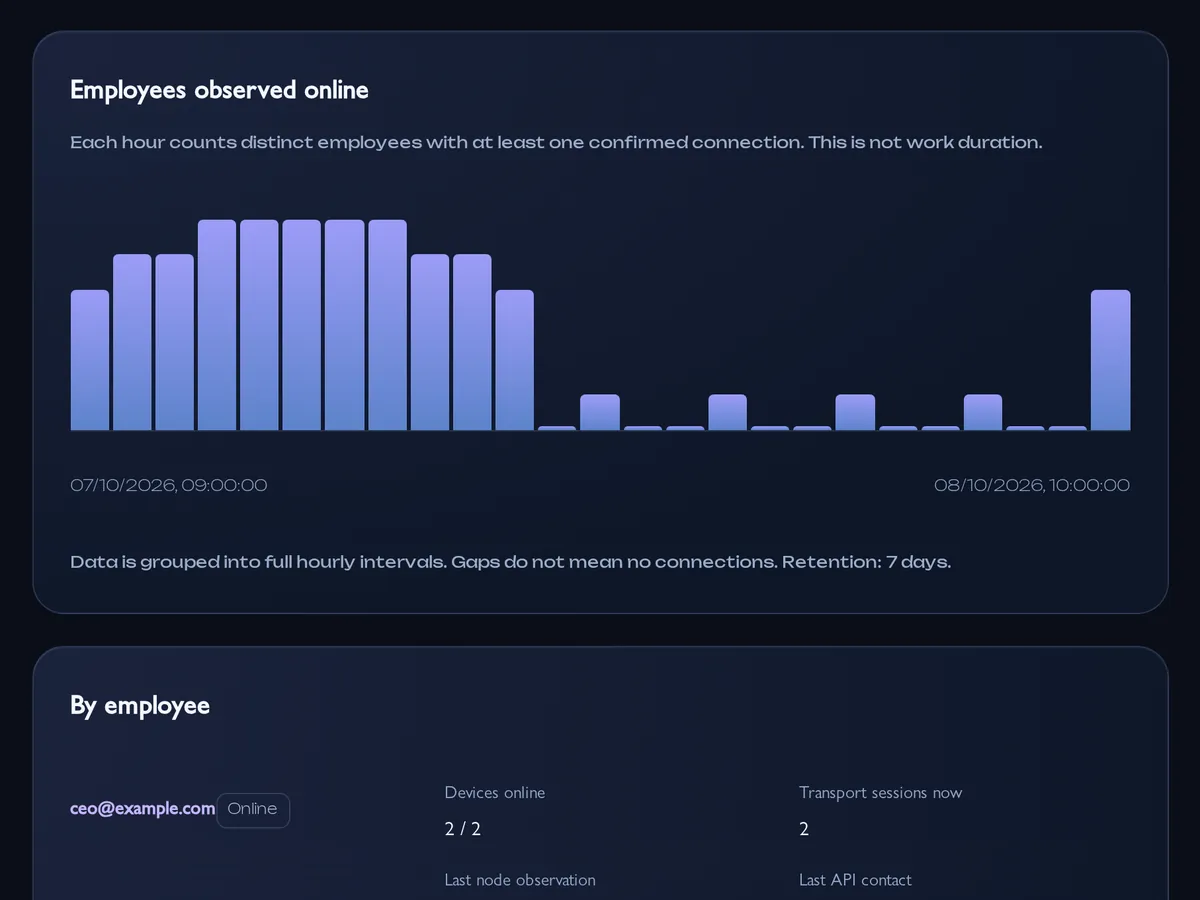Select the "2 / 2" devices value
This screenshot has height=900, width=1200.
click(463, 829)
